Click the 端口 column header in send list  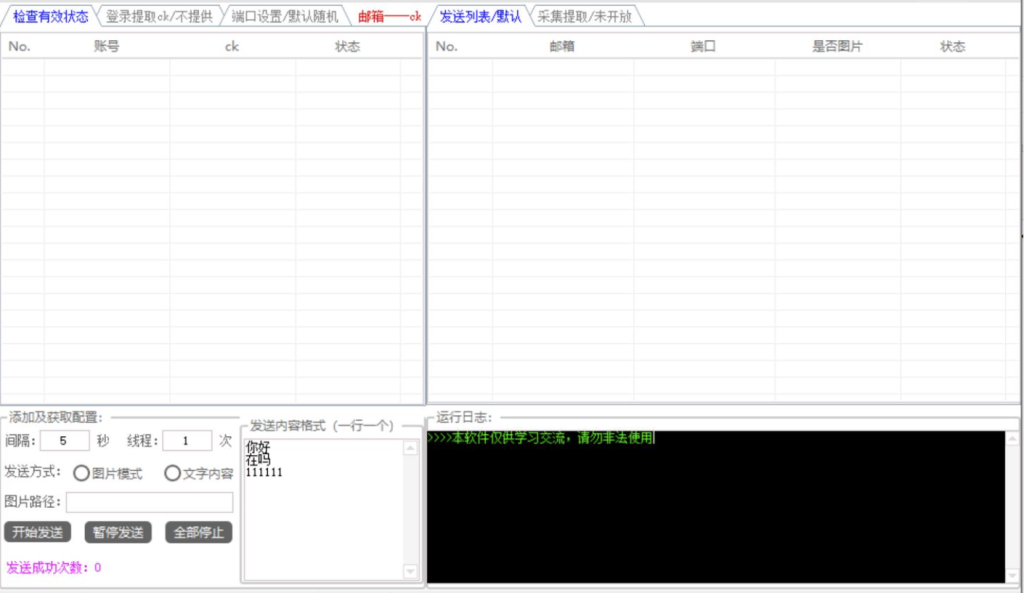tap(703, 46)
